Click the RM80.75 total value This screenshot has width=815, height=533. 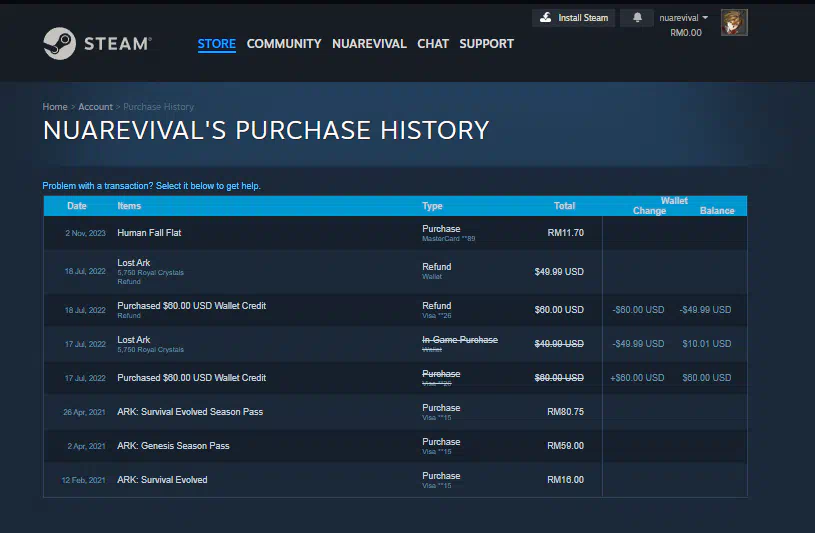(566, 412)
